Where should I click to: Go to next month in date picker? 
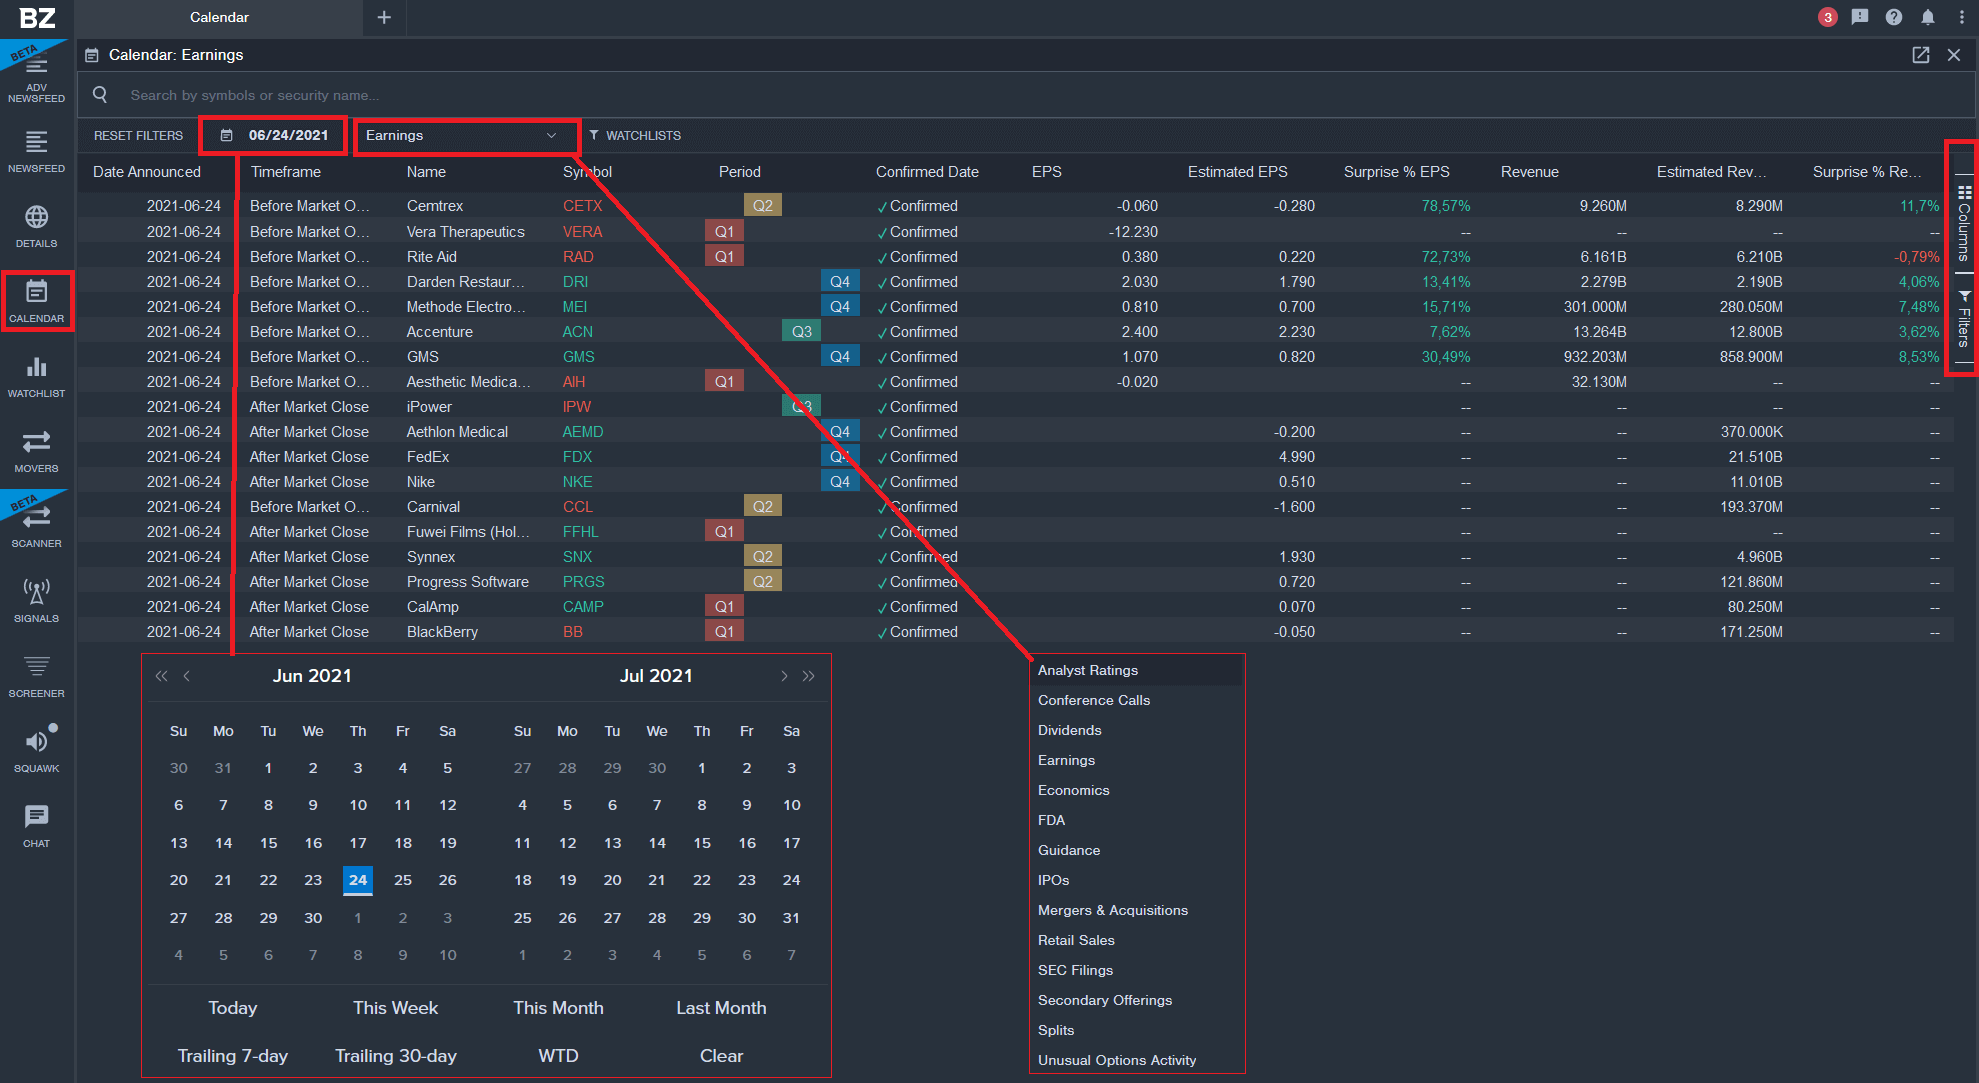[x=784, y=676]
